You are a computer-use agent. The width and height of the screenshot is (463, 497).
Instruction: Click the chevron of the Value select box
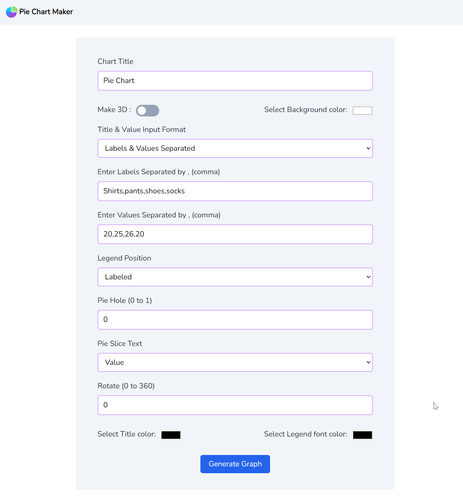(368, 362)
